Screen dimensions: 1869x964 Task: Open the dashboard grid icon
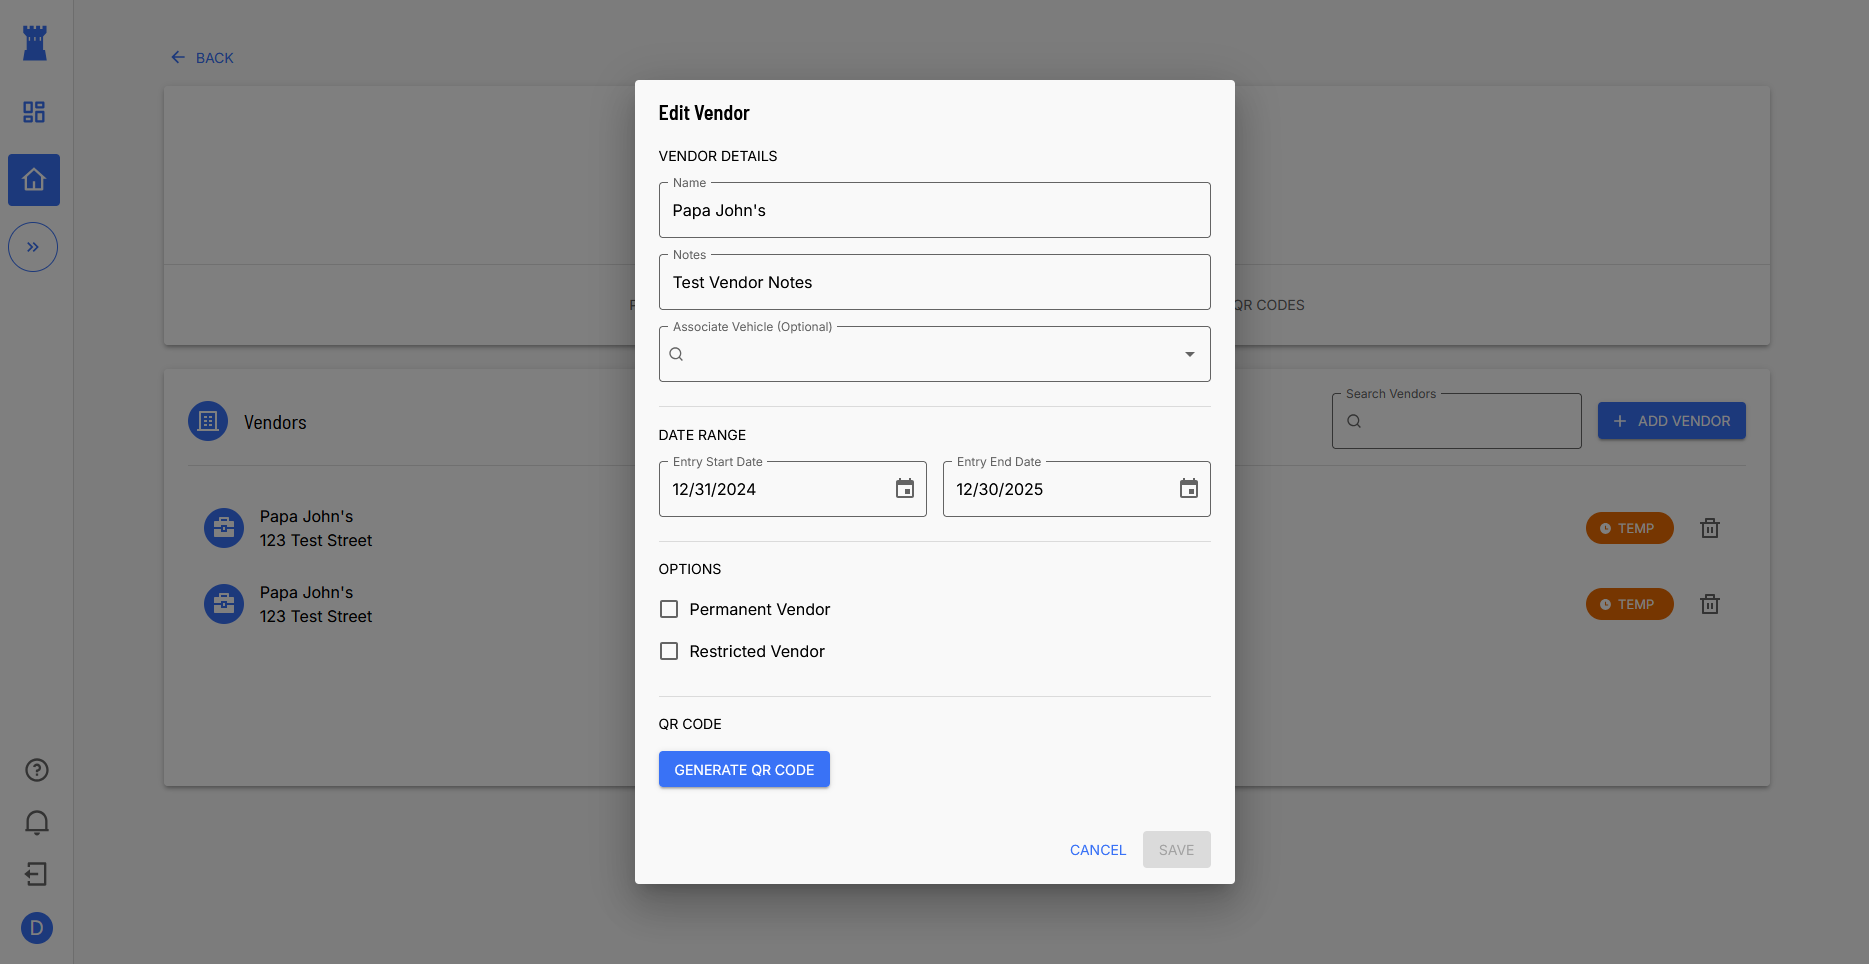[x=34, y=112]
